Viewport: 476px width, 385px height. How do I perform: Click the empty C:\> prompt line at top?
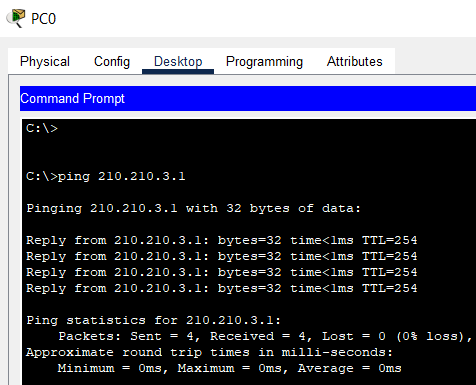42,128
